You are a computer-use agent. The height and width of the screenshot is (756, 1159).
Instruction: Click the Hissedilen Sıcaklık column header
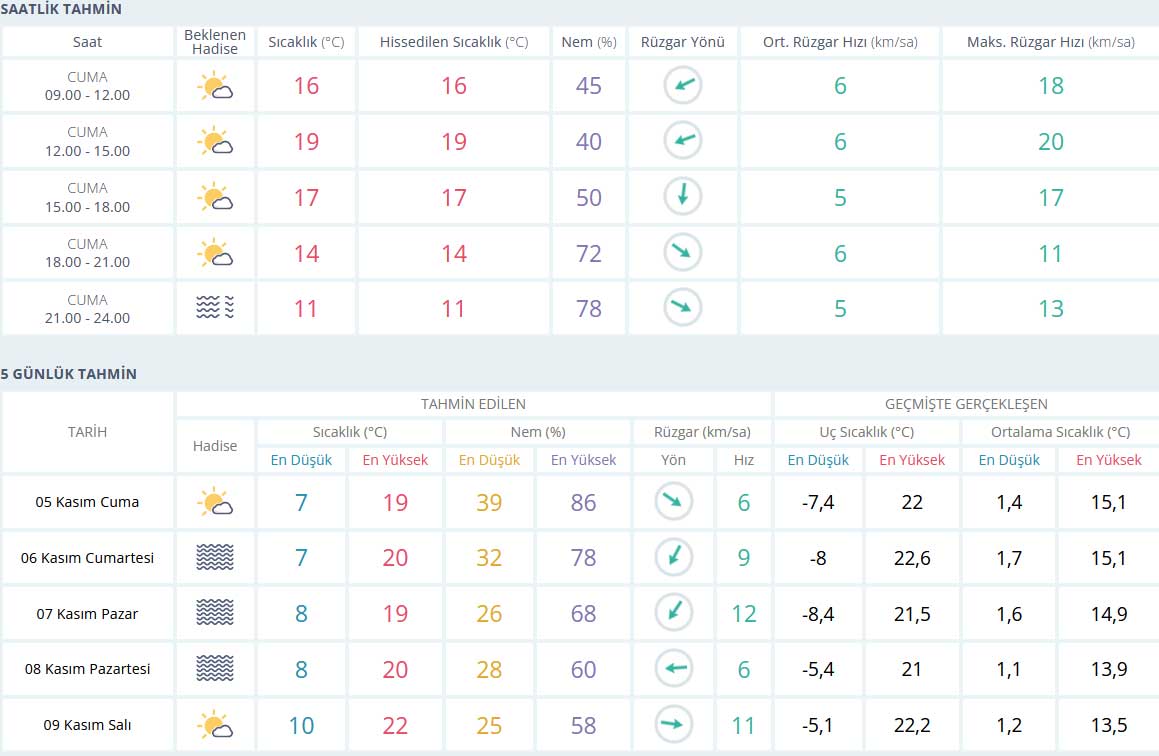[x=454, y=42]
